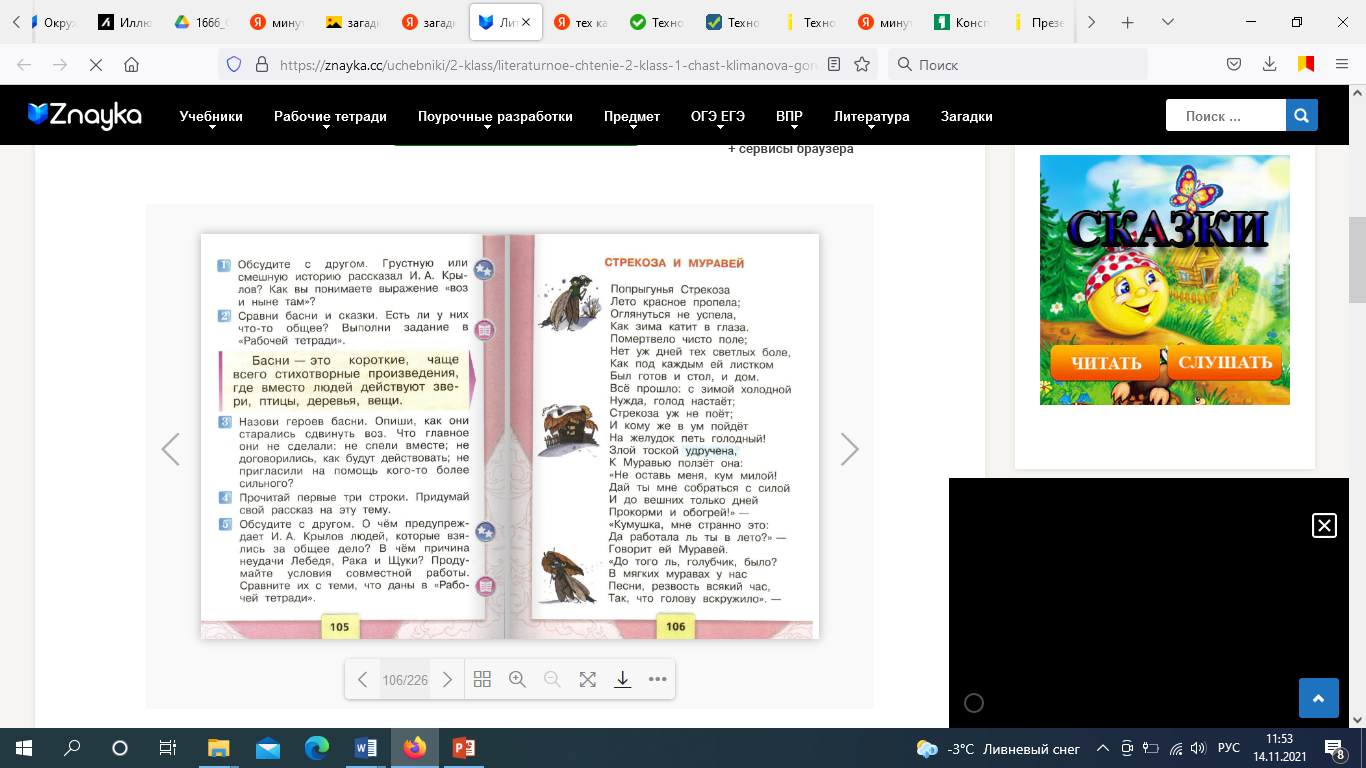Click the site search magnifier button
This screenshot has width=1366, height=768.
pyautogui.click(x=1301, y=116)
